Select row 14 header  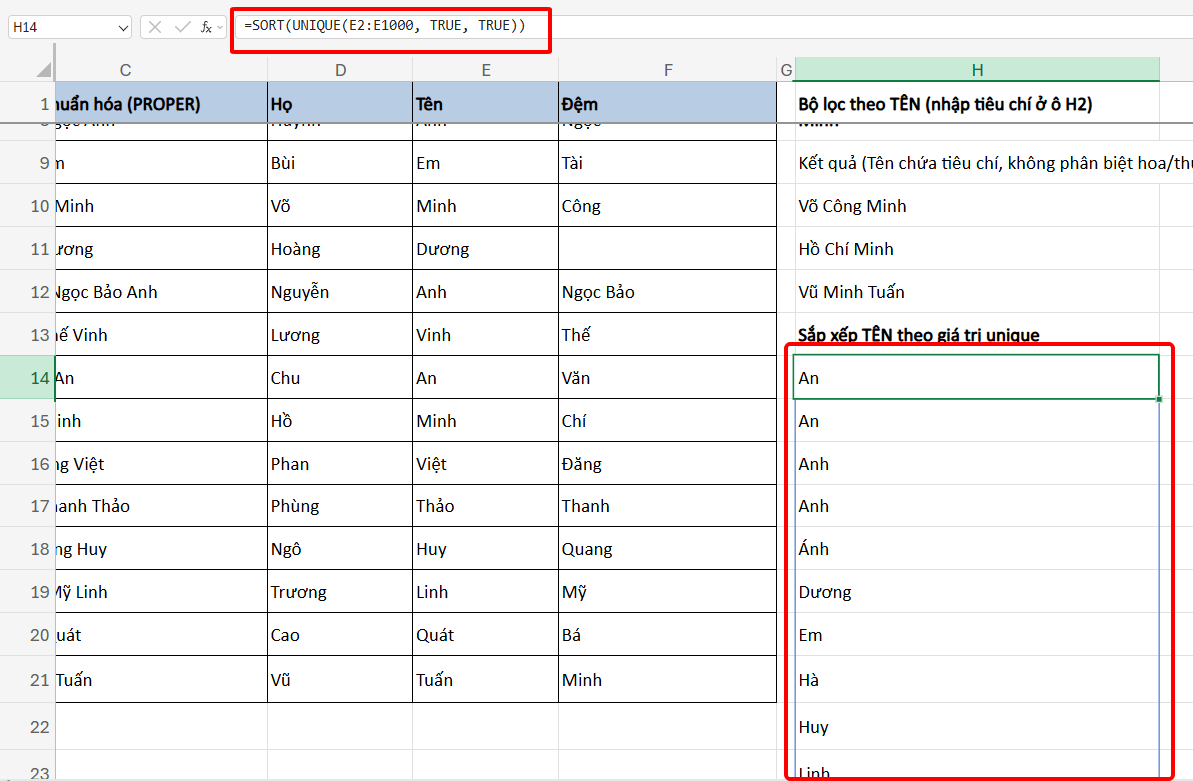[x=27, y=378]
